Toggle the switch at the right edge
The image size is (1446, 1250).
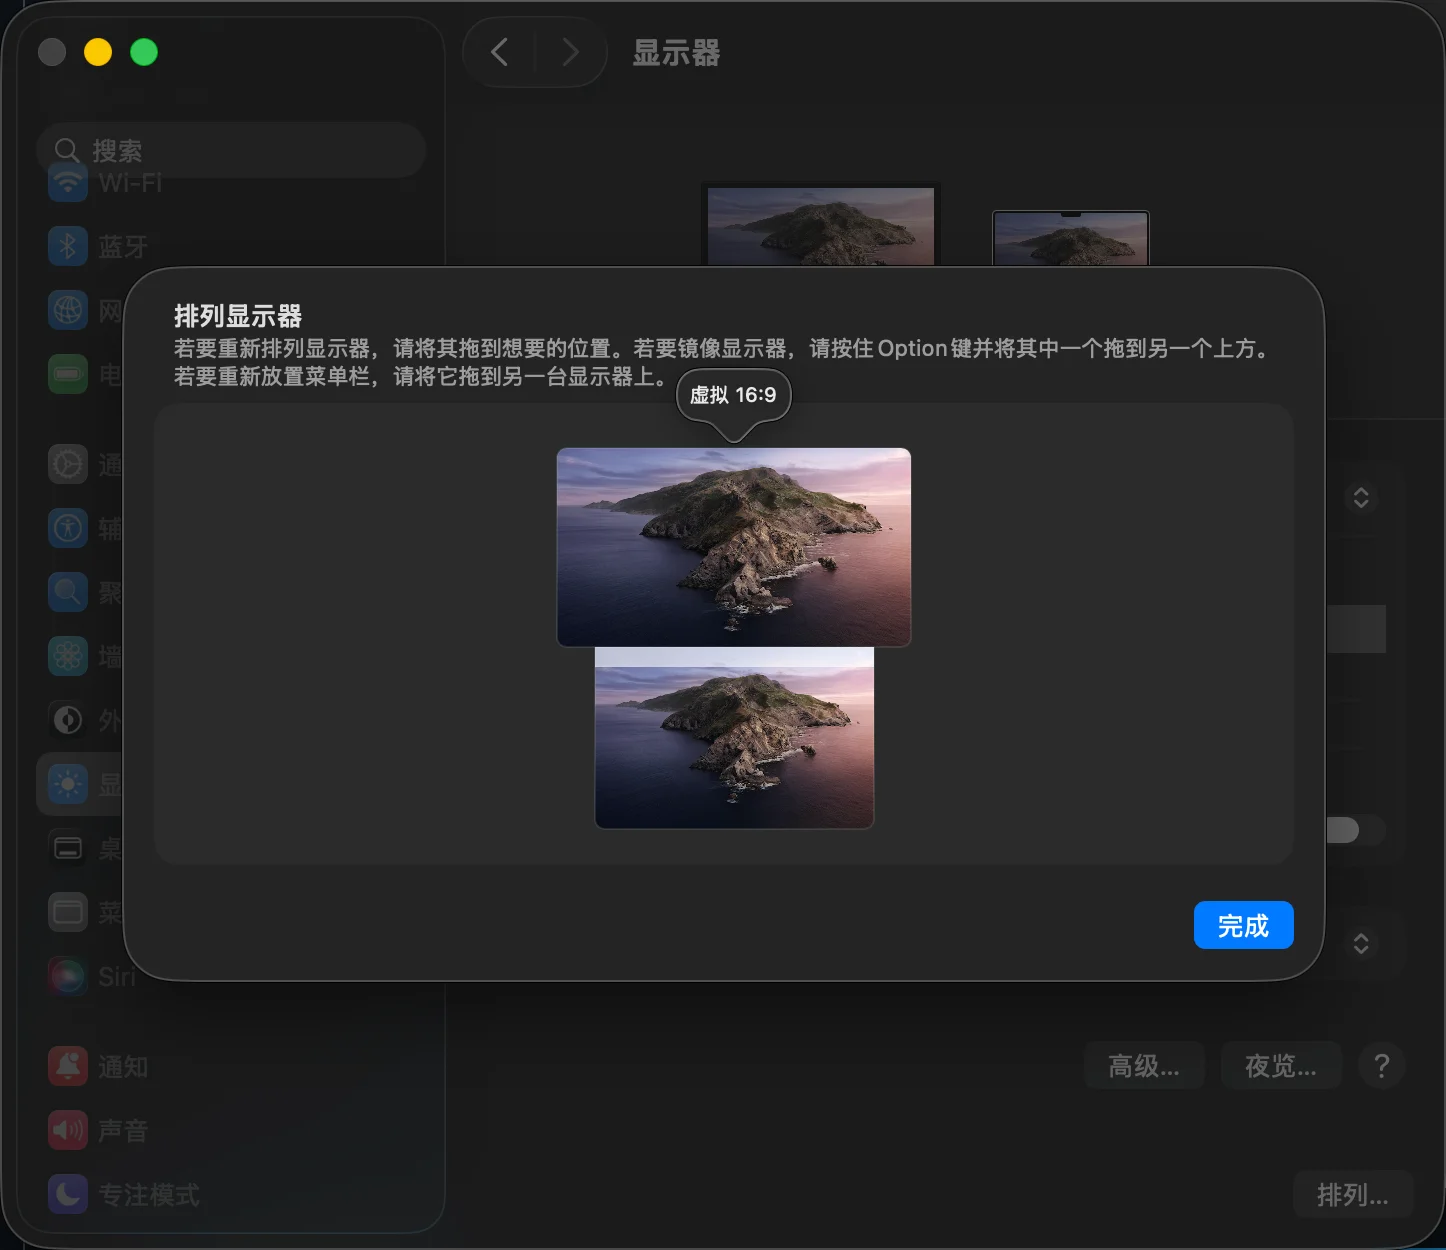point(1353,830)
